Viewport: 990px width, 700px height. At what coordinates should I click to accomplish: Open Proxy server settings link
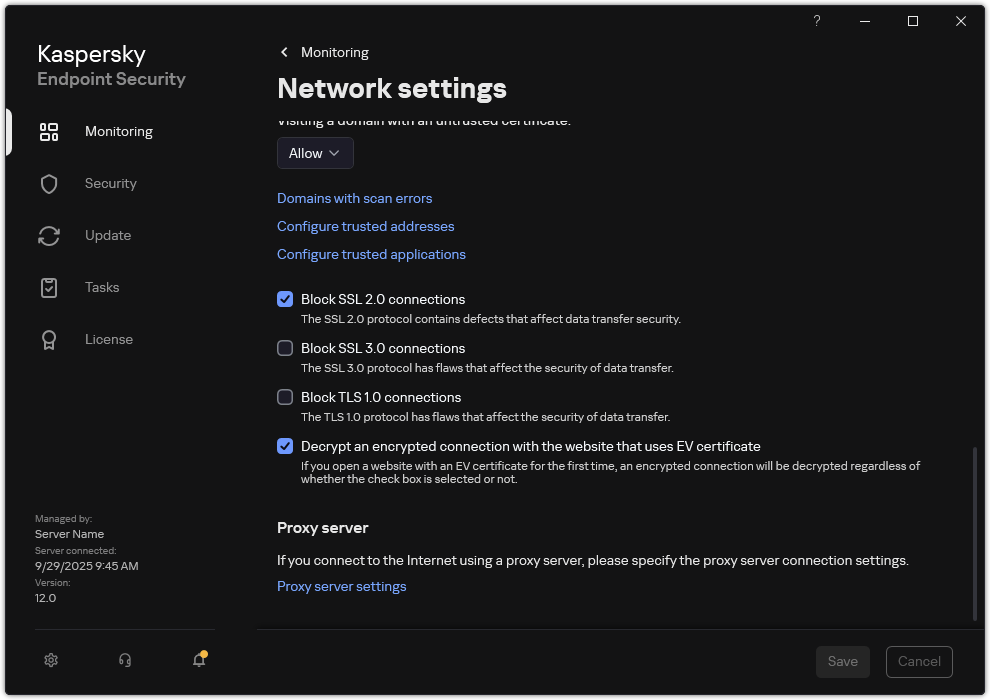pyautogui.click(x=341, y=586)
